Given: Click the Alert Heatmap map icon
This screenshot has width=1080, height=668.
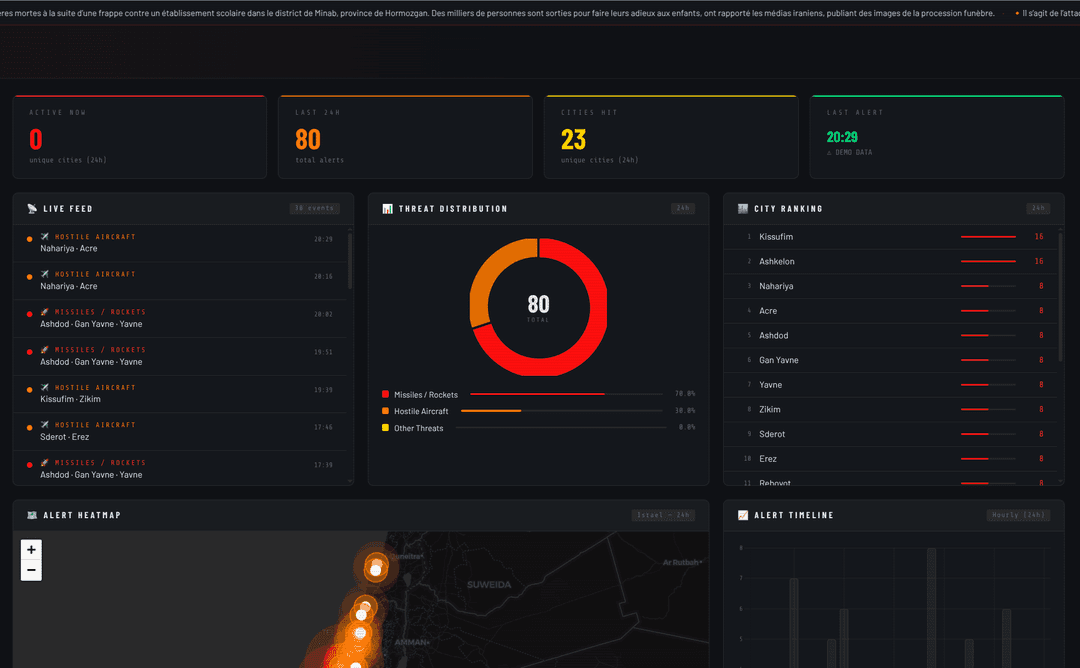Looking at the screenshot, I should (32, 515).
